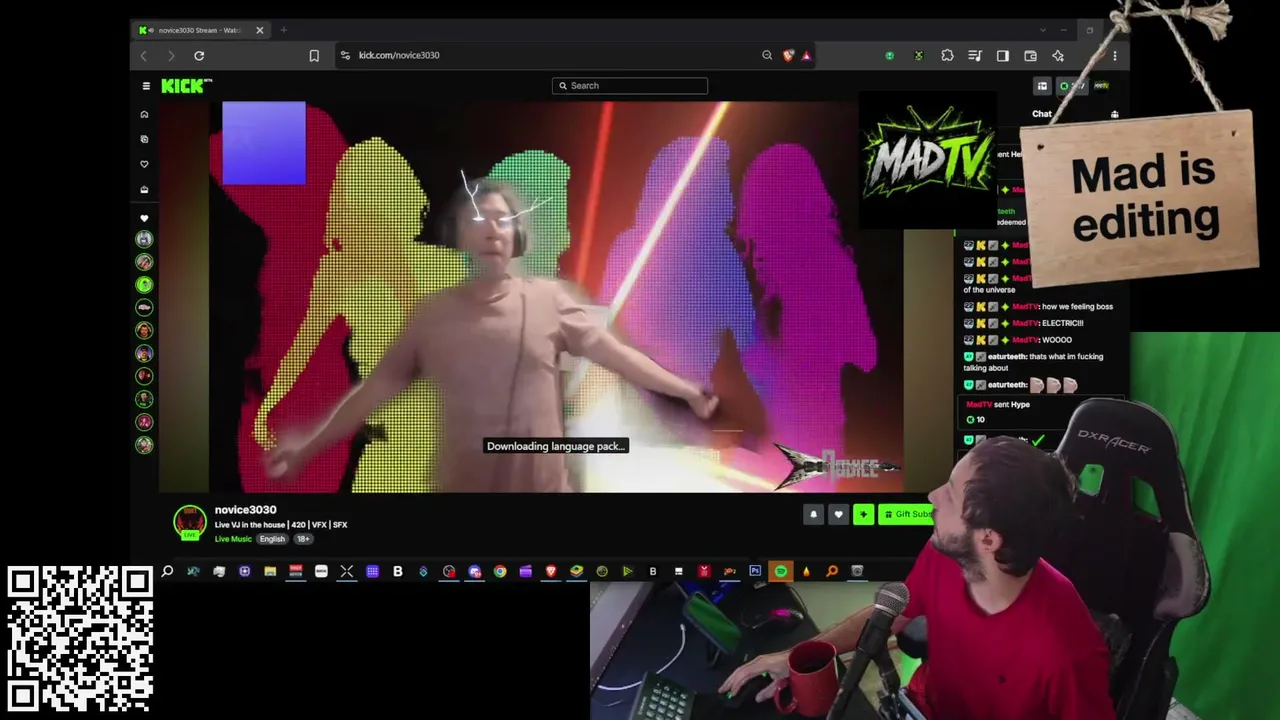Toggle the theatre layout icon above chat
Viewport: 1280px width, 720px height.
click(1042, 86)
